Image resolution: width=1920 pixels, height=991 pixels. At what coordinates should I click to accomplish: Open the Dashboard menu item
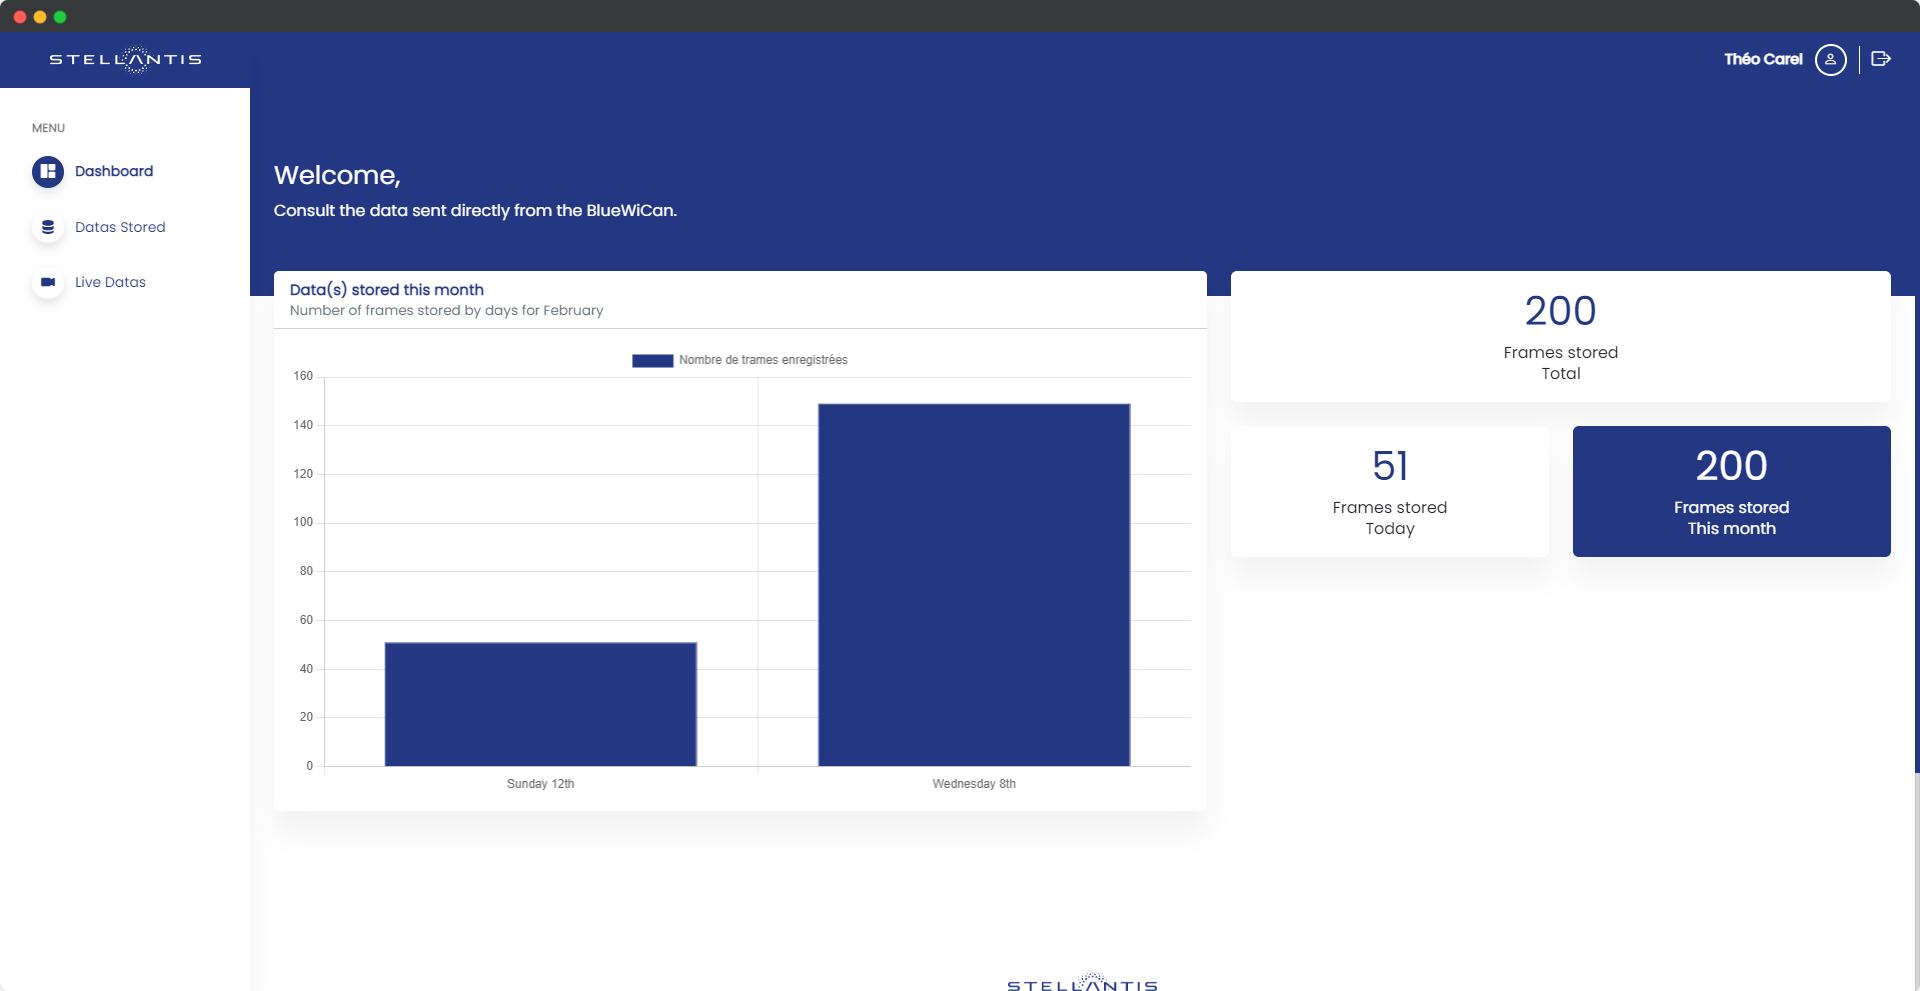(114, 172)
